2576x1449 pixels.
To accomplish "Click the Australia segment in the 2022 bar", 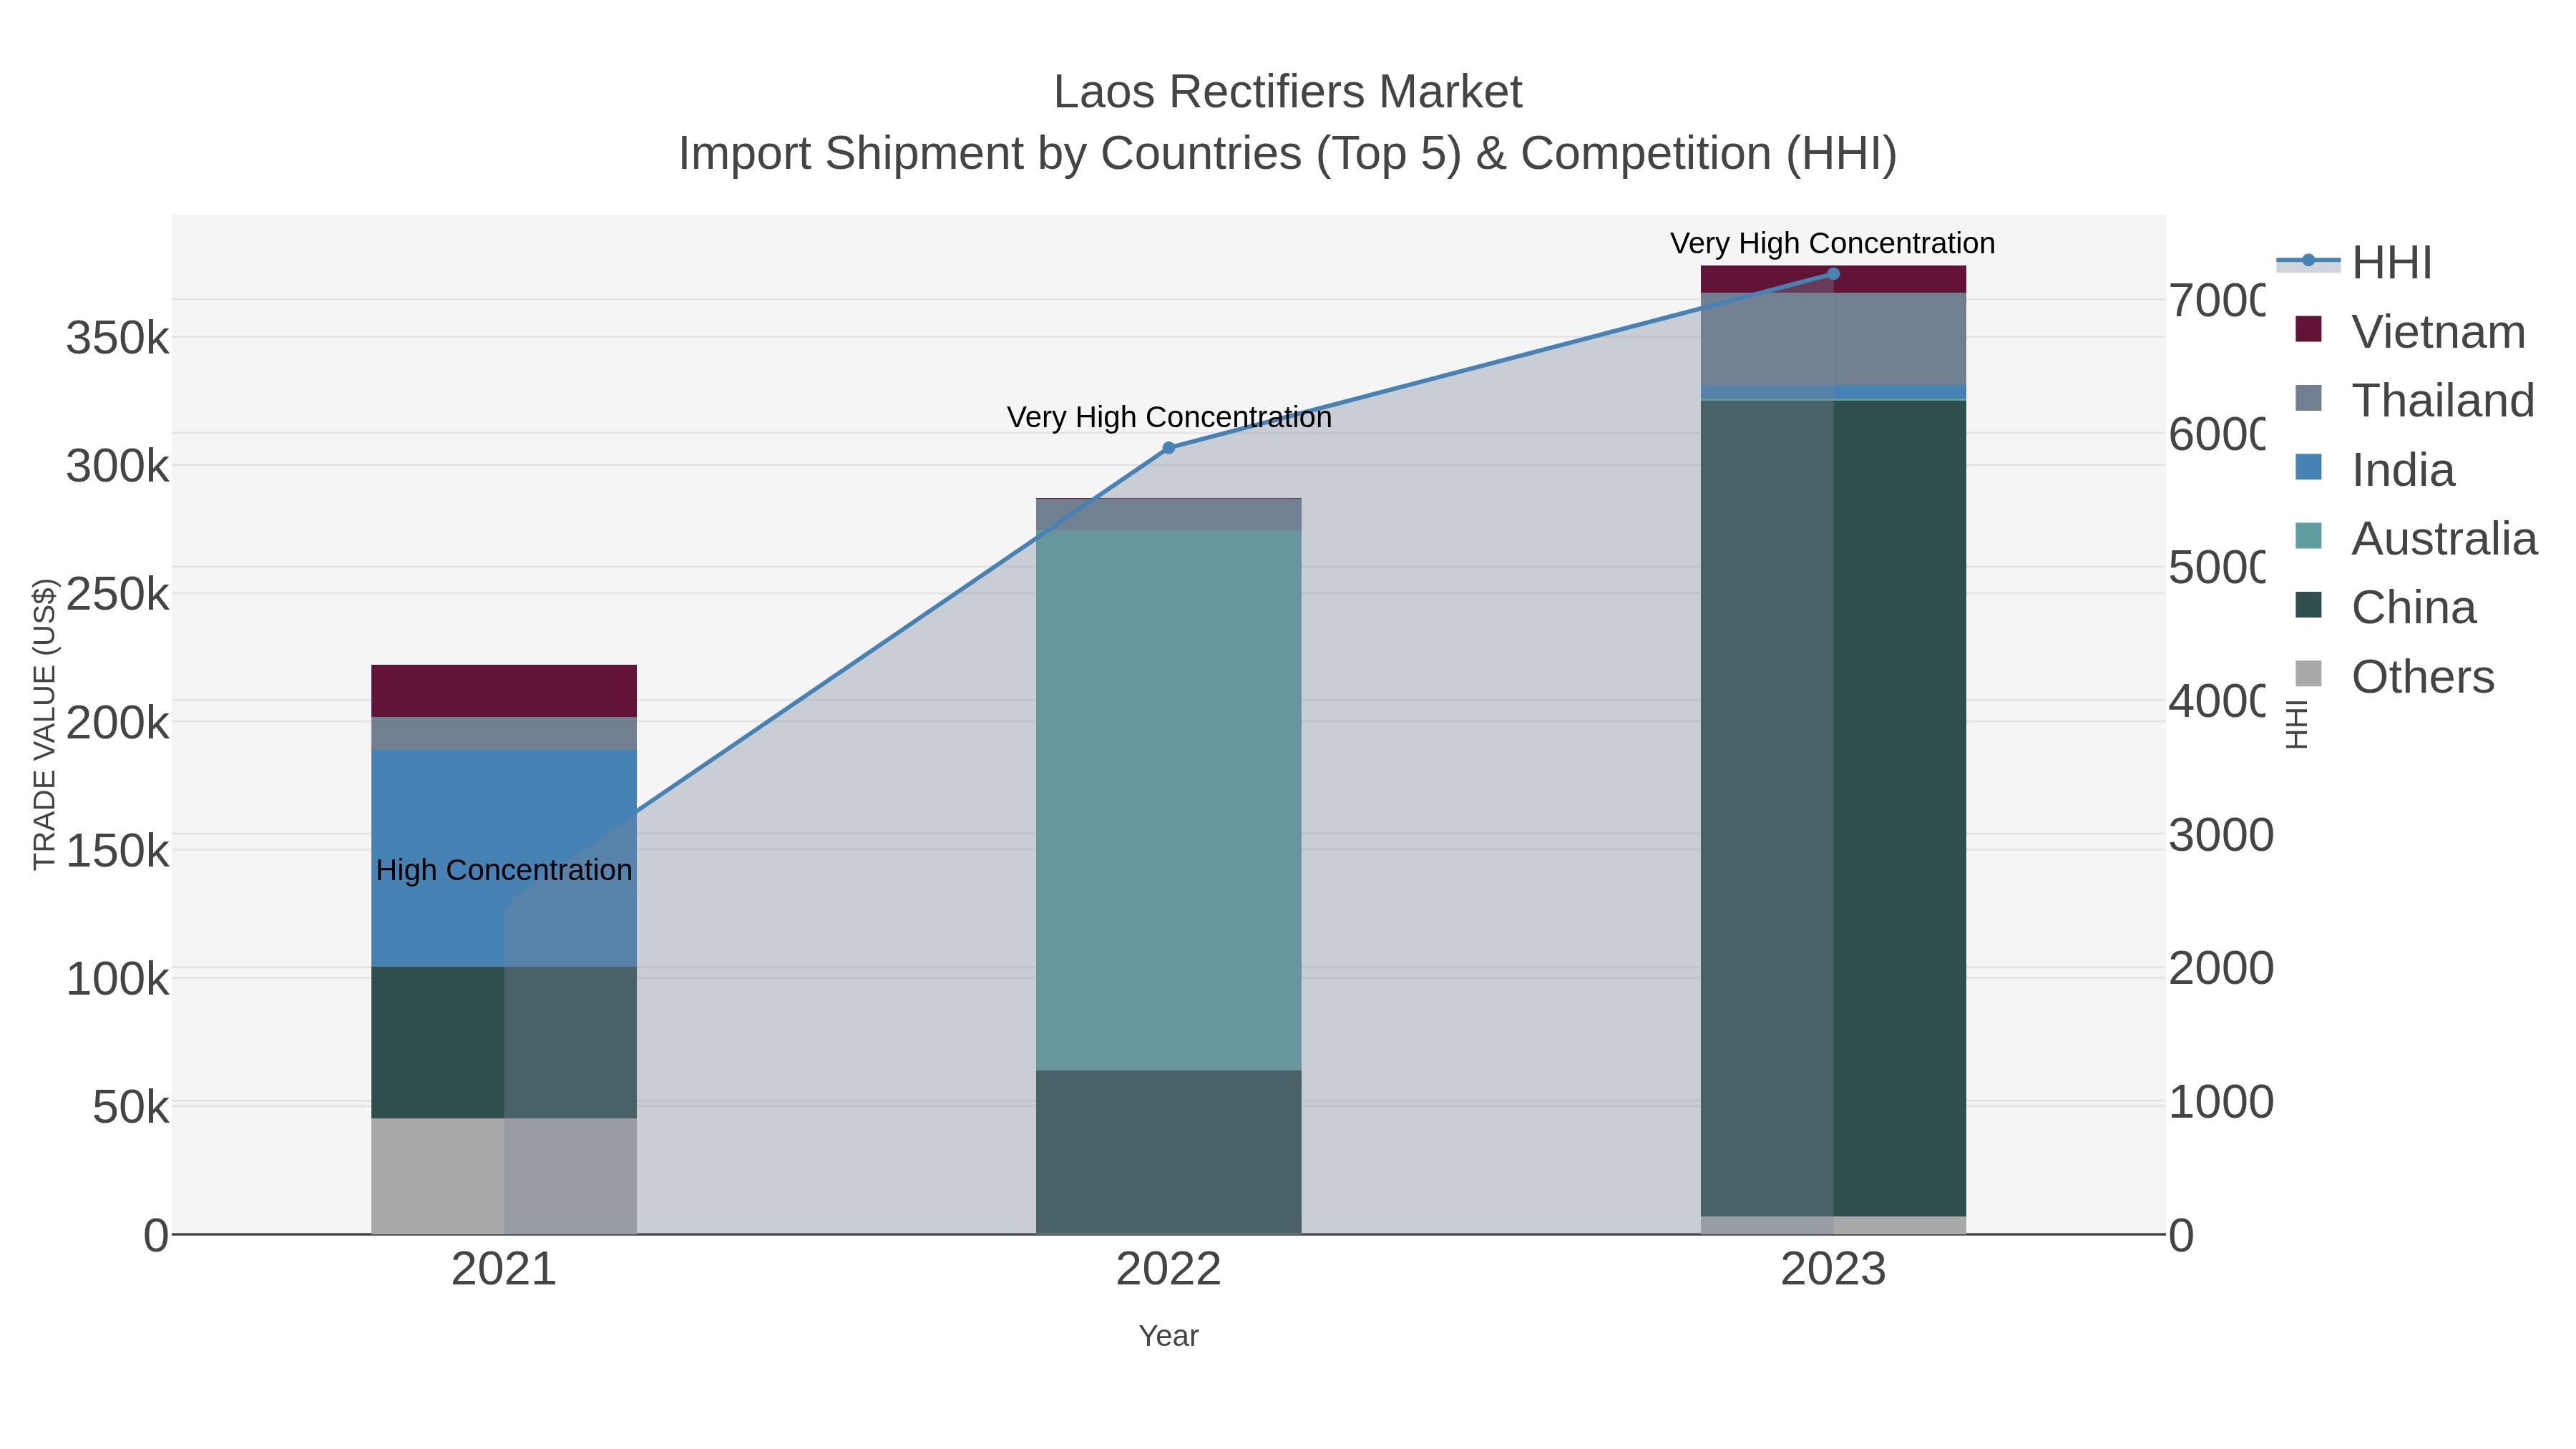I will (x=1168, y=800).
